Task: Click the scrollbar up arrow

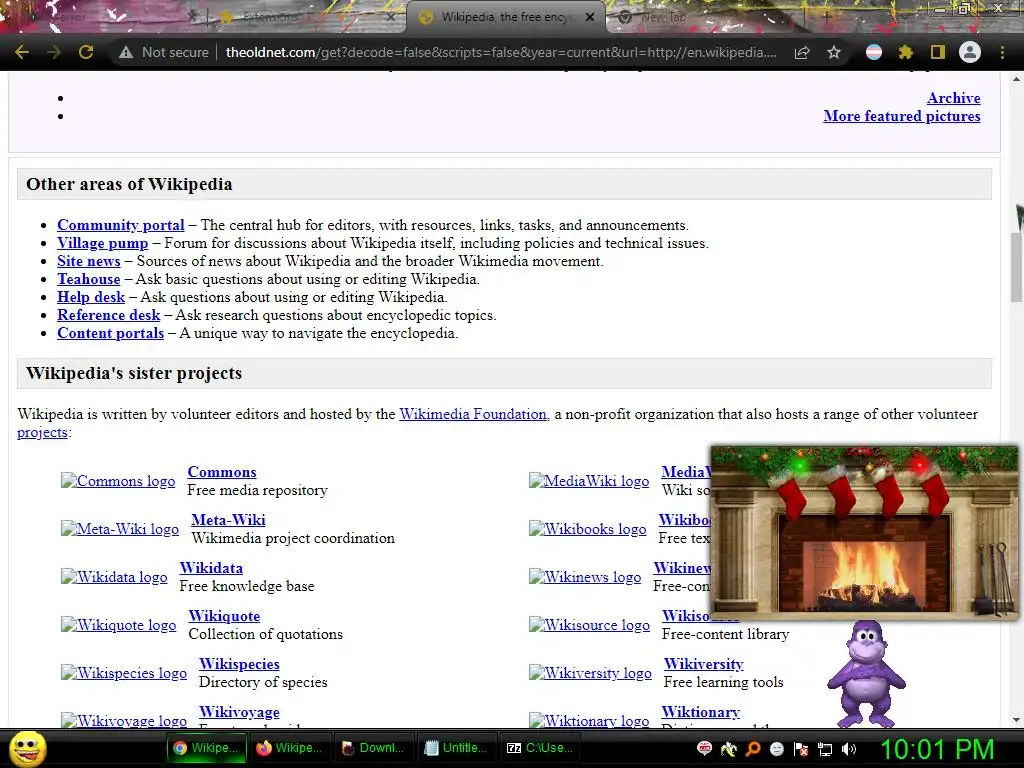Action: click(x=1016, y=79)
